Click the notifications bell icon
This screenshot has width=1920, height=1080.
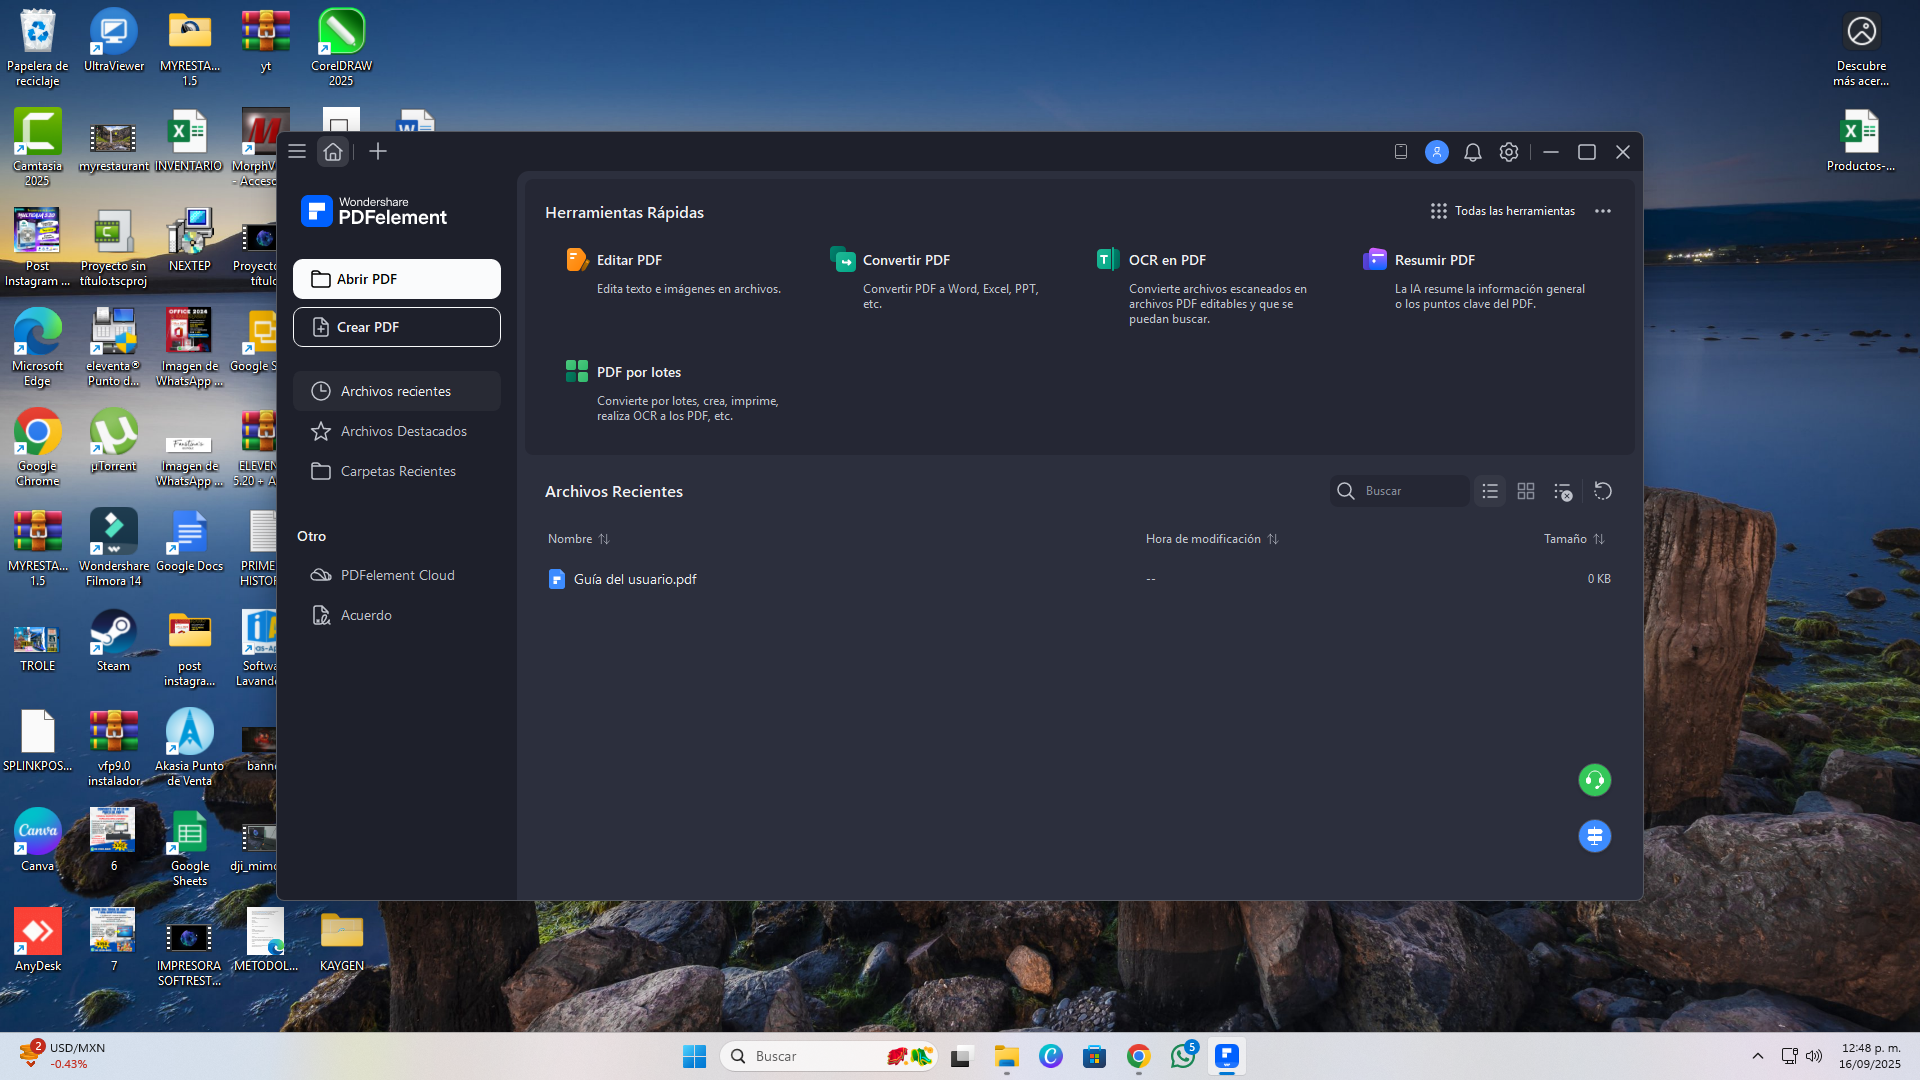click(x=1472, y=152)
